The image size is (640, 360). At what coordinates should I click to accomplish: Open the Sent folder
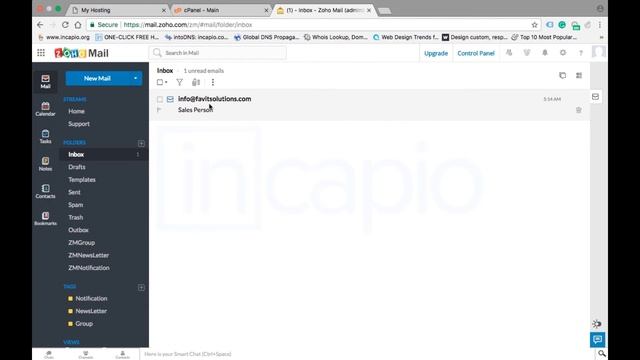pyautogui.click(x=74, y=192)
